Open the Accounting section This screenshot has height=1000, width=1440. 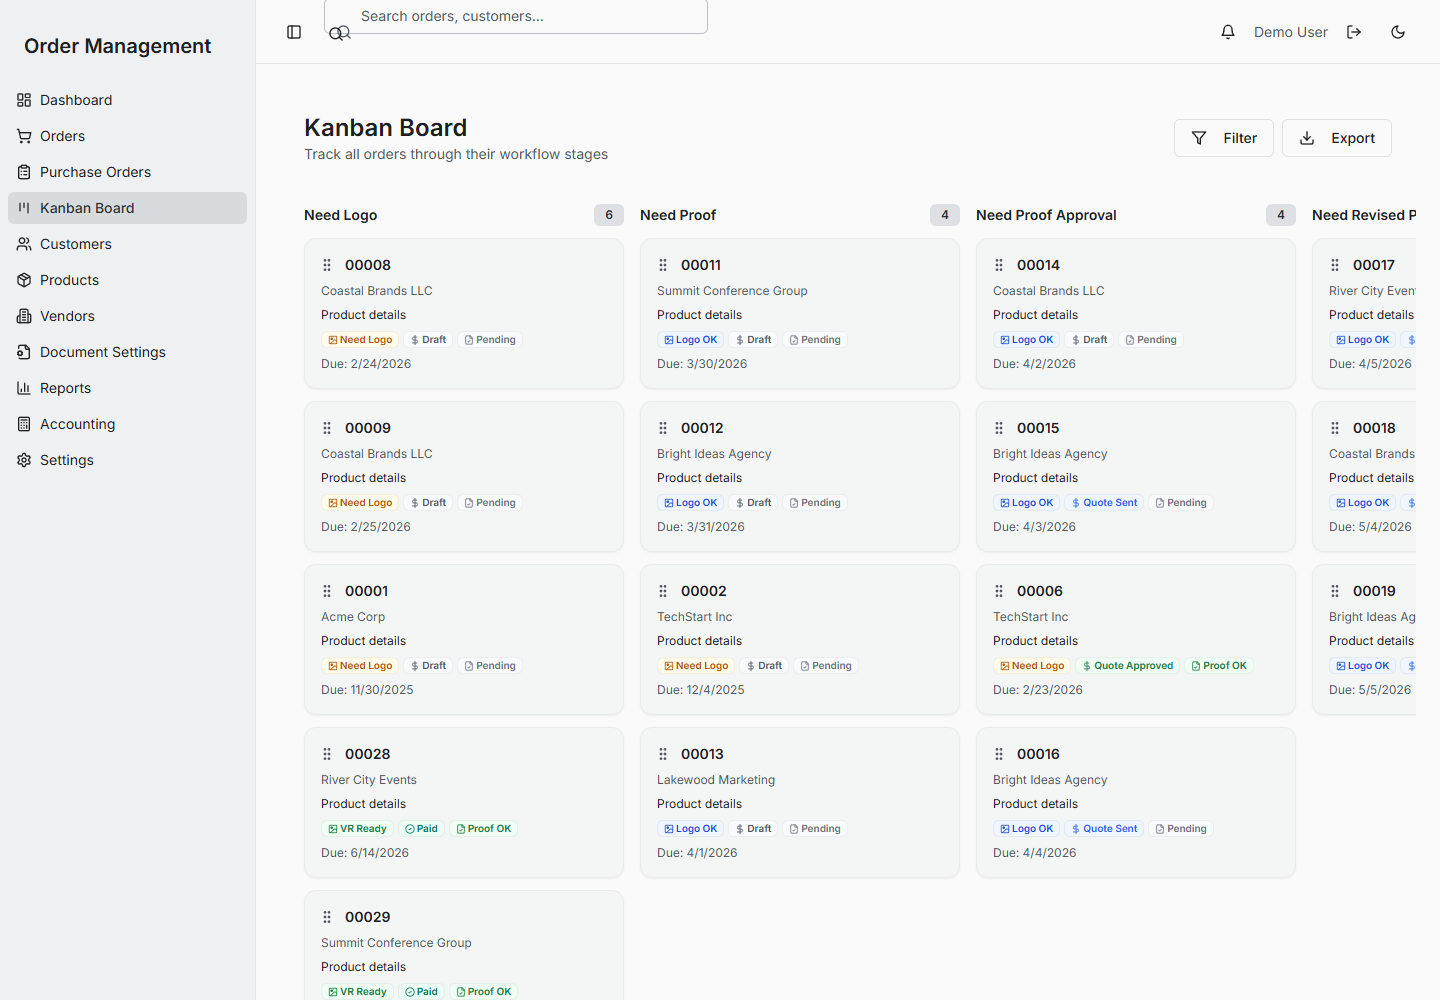click(x=127, y=424)
